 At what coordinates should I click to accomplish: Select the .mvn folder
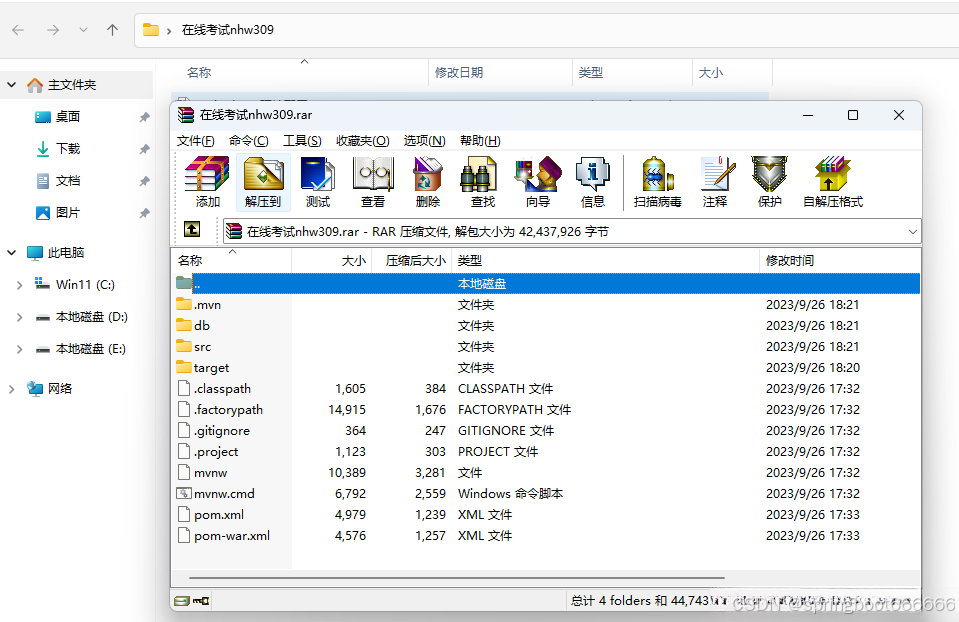(207, 305)
